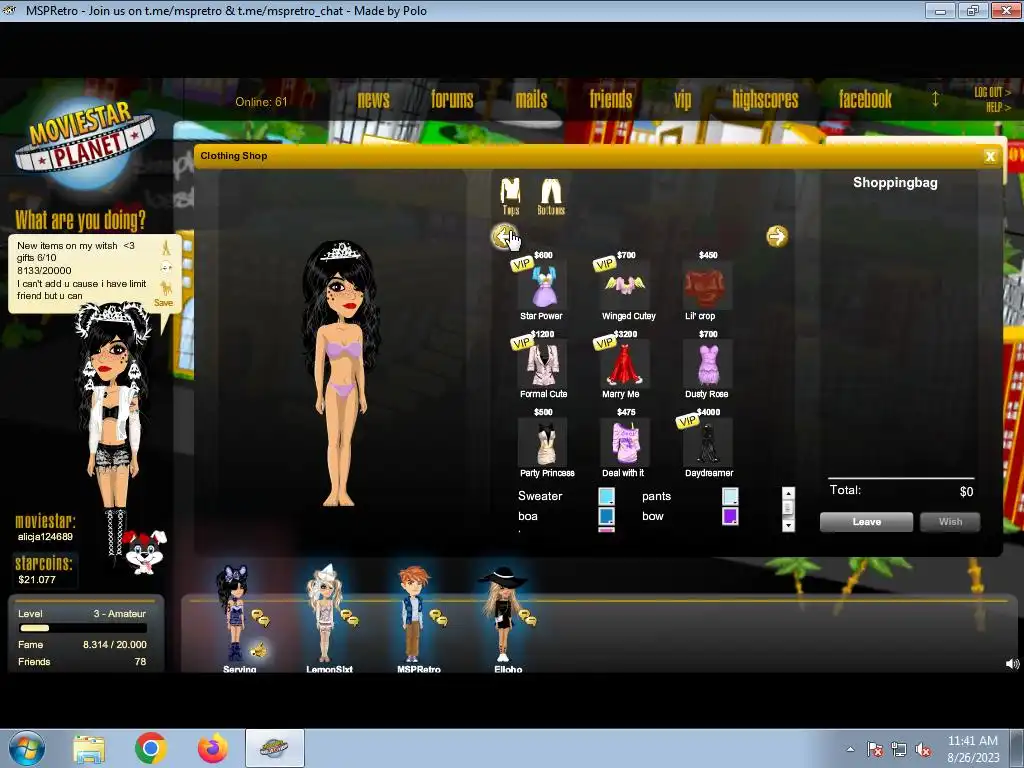Viewport: 1024px width, 768px height.
Task: Close the Clothing Shop window
Action: (990, 156)
